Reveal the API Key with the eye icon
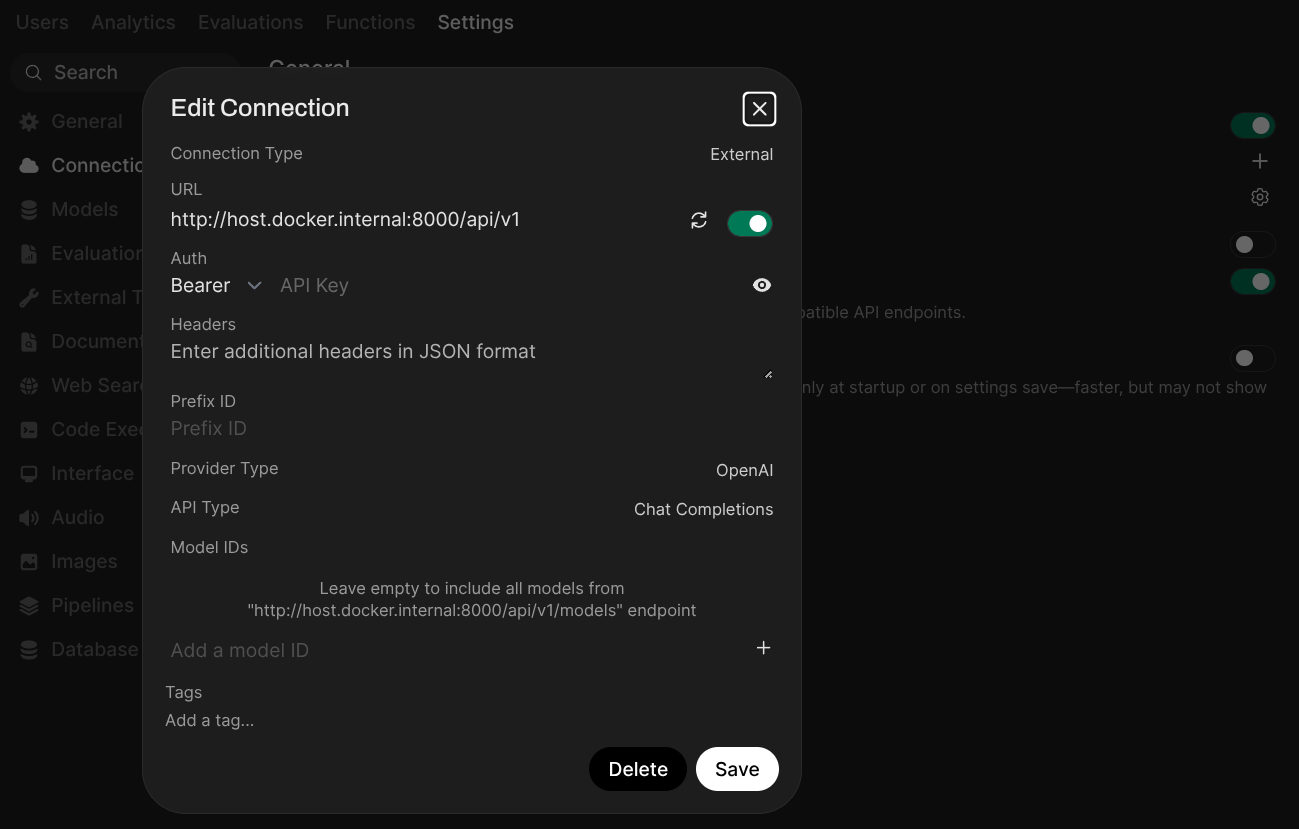This screenshot has width=1299, height=829. tap(762, 285)
